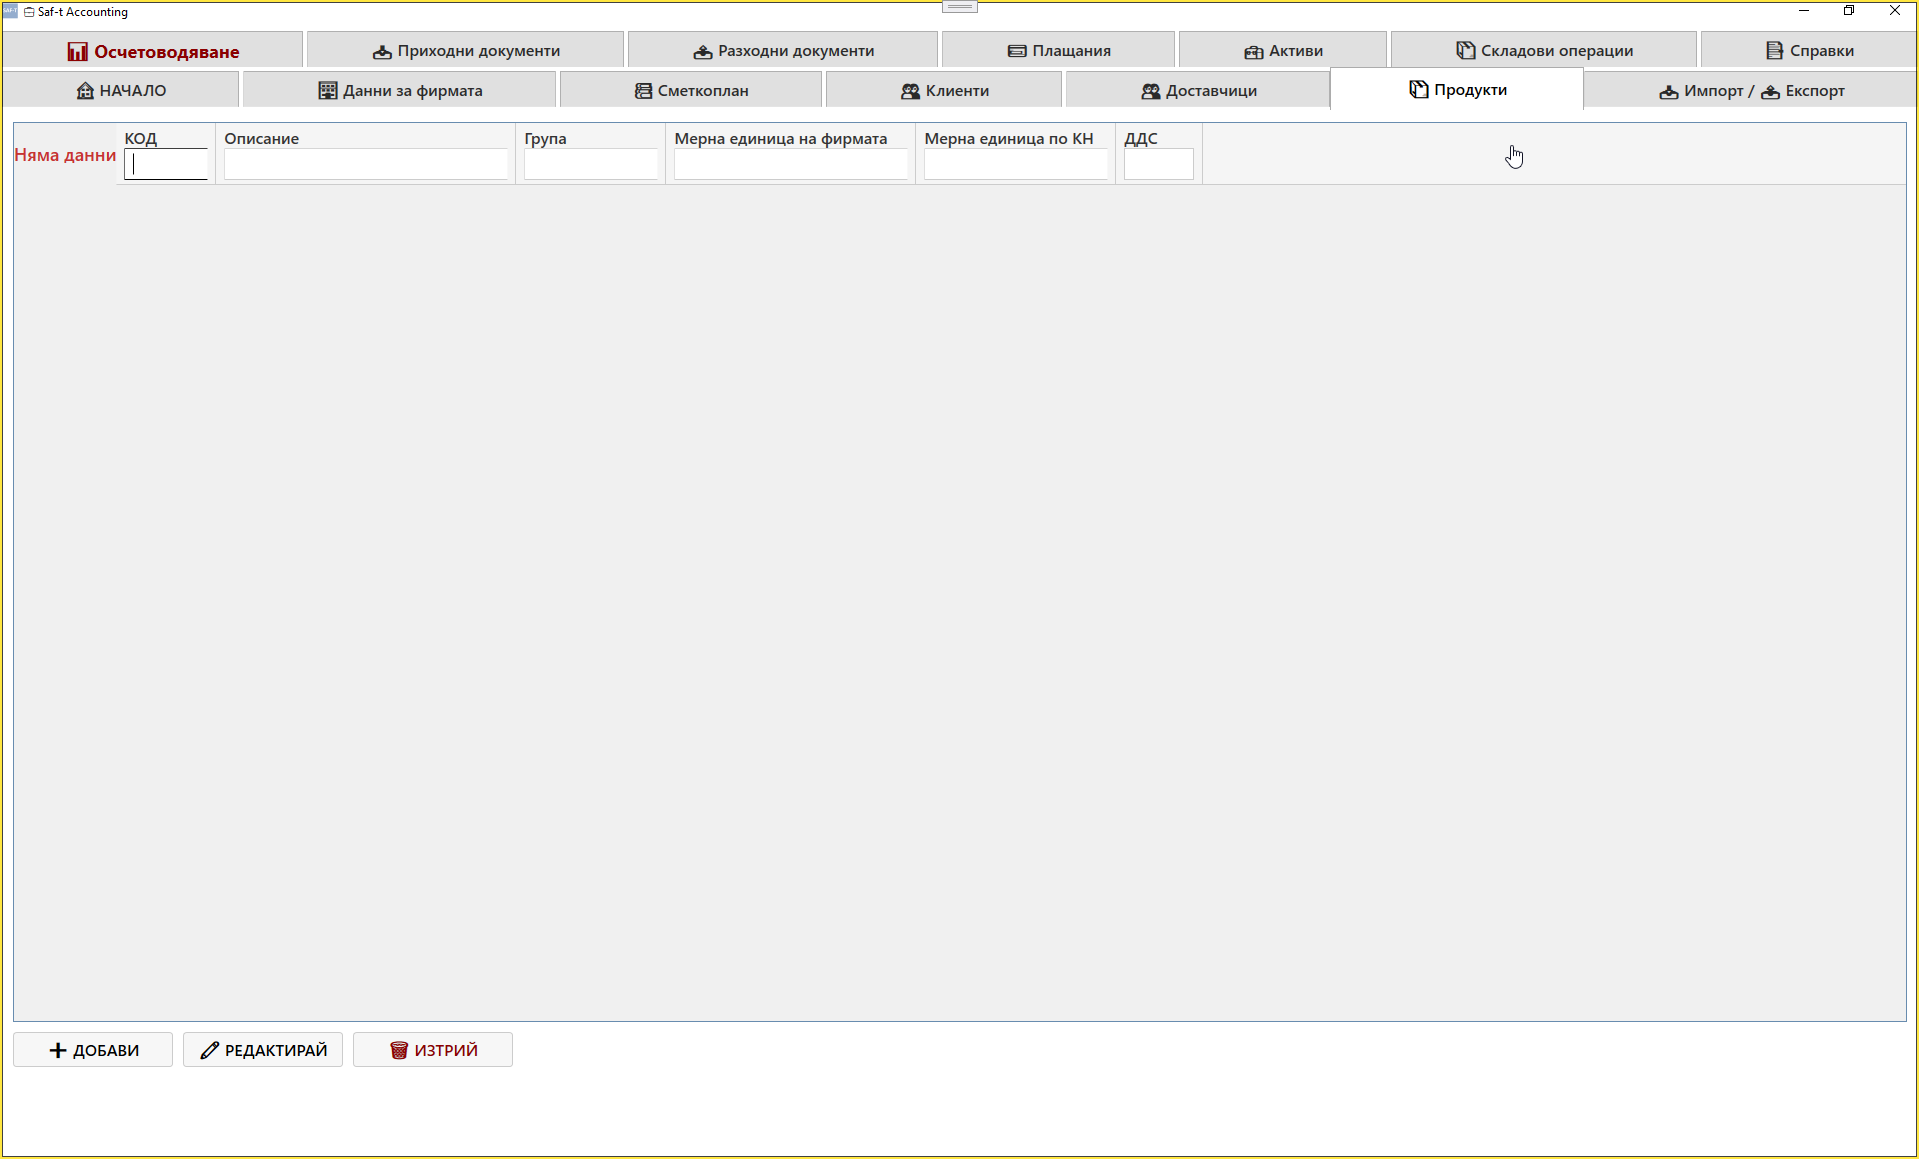Click the Приходни документи inbox icon
This screenshot has width=1920, height=1160.
[382, 51]
